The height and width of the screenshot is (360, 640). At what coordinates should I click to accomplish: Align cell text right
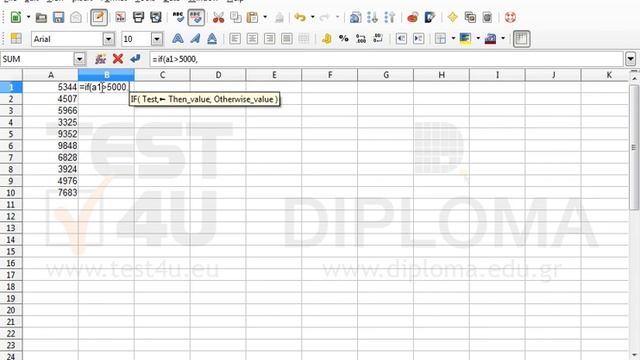pos(269,39)
